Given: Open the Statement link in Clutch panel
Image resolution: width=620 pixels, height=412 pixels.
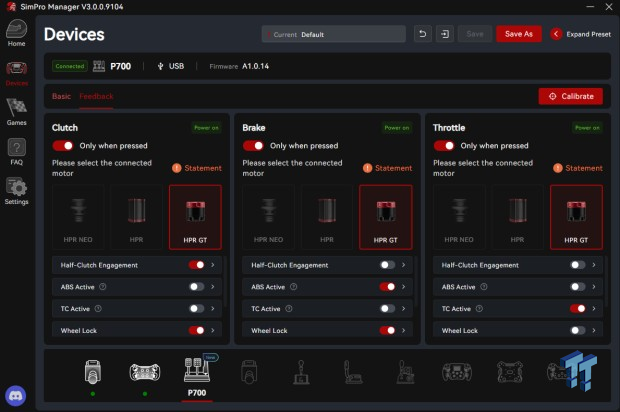Looking at the screenshot, I should click(x=203, y=168).
